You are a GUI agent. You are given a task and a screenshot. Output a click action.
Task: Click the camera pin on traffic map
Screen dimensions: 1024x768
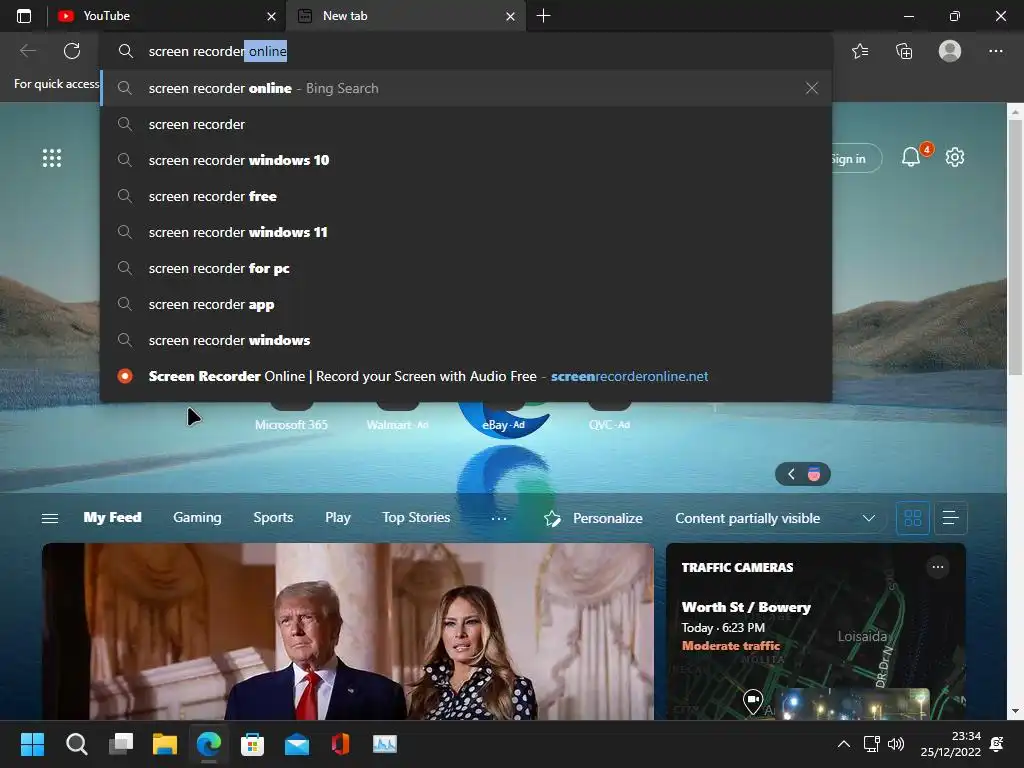coord(753,701)
